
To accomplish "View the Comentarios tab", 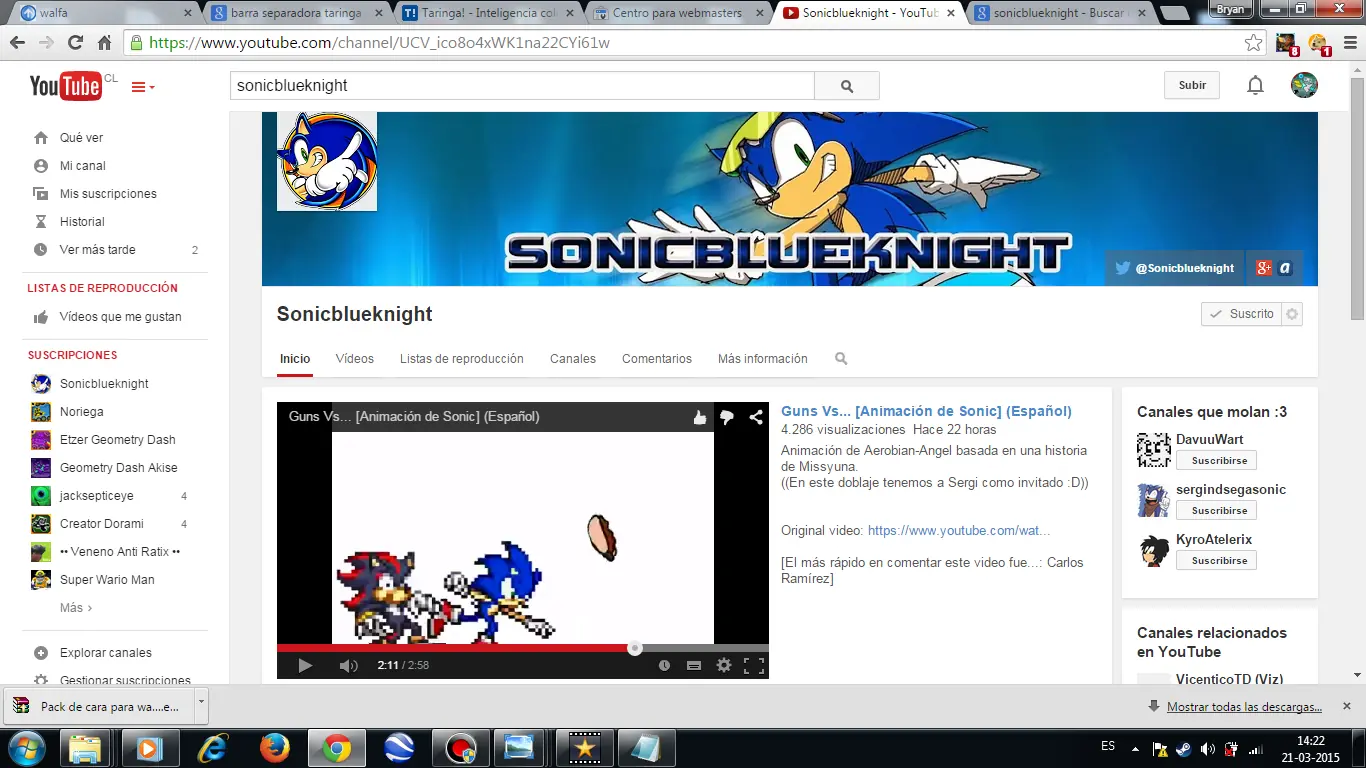I will tap(657, 359).
